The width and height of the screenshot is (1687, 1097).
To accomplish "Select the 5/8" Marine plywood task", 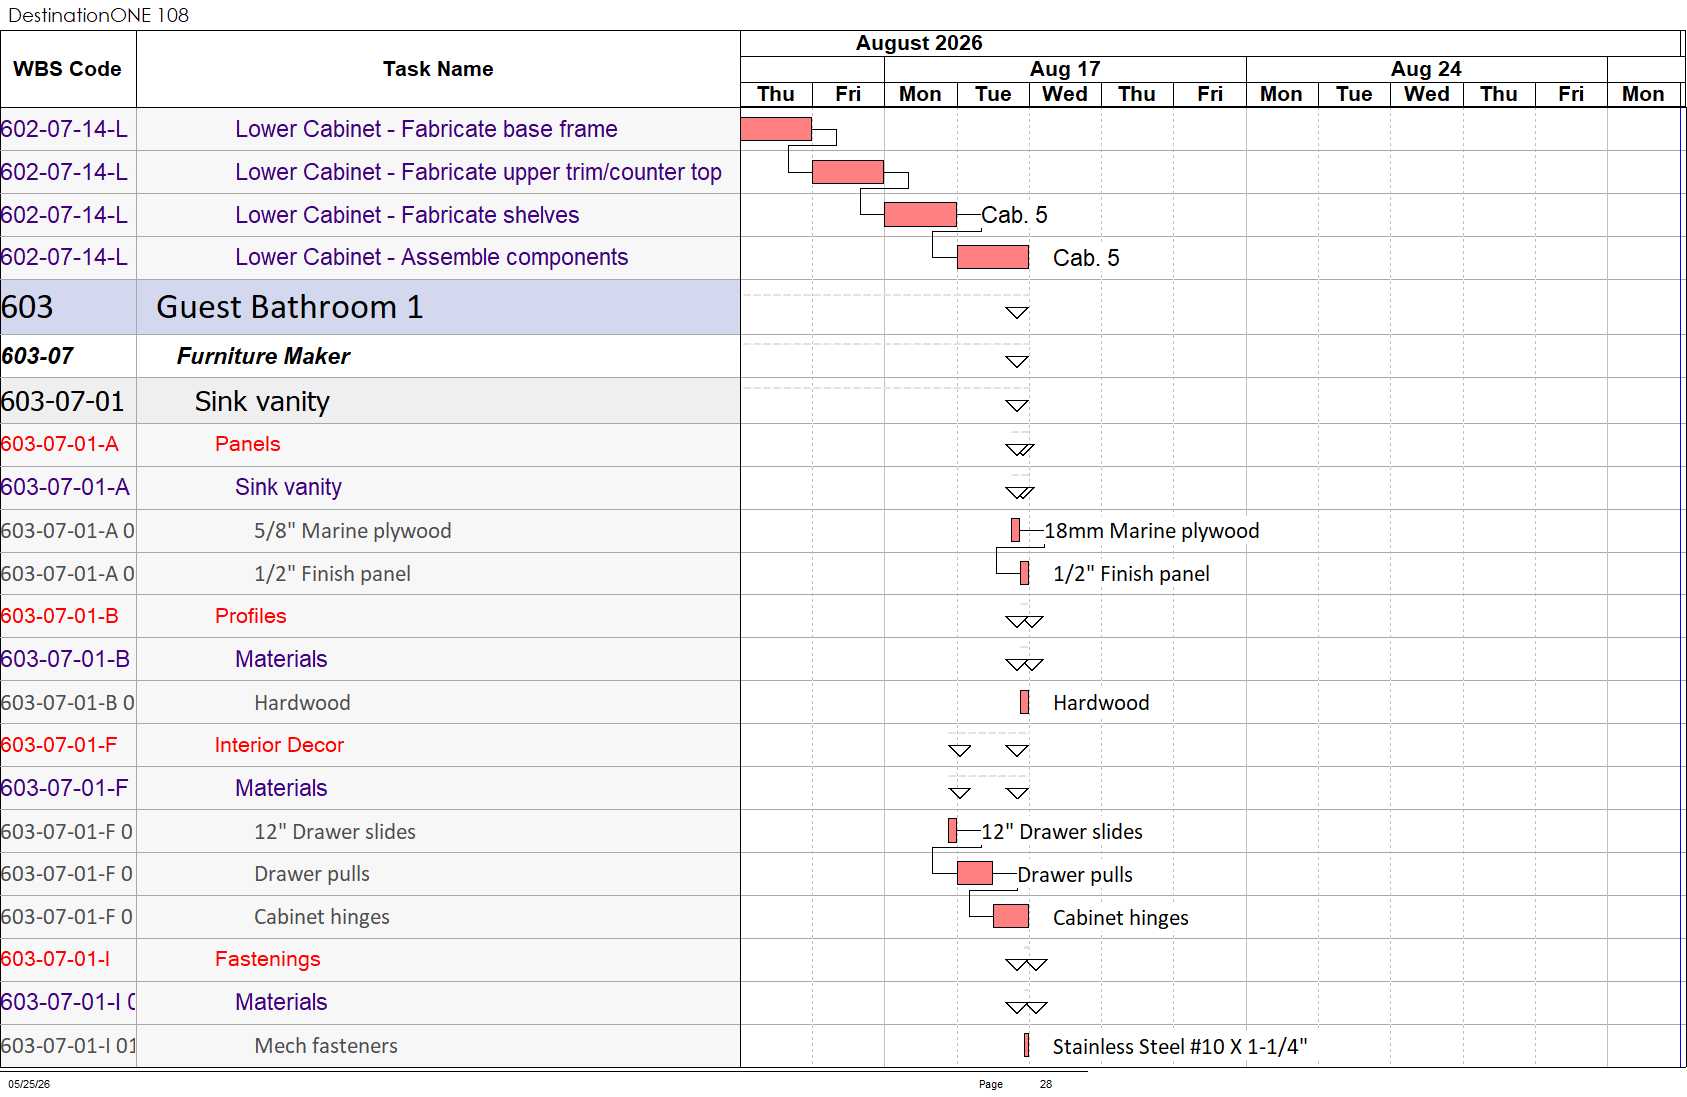I will click(352, 531).
